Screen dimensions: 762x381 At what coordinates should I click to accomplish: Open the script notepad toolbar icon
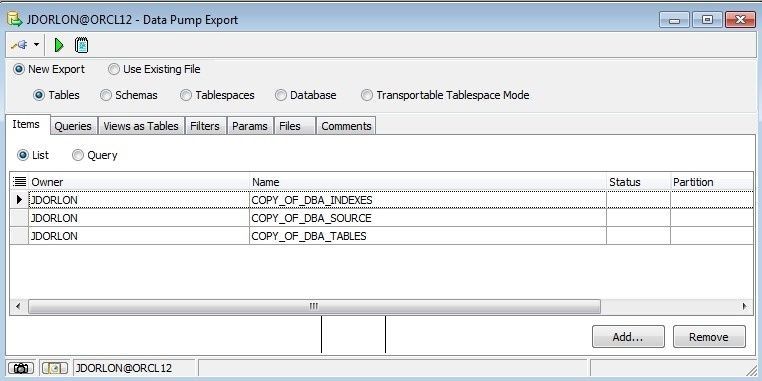[82, 45]
